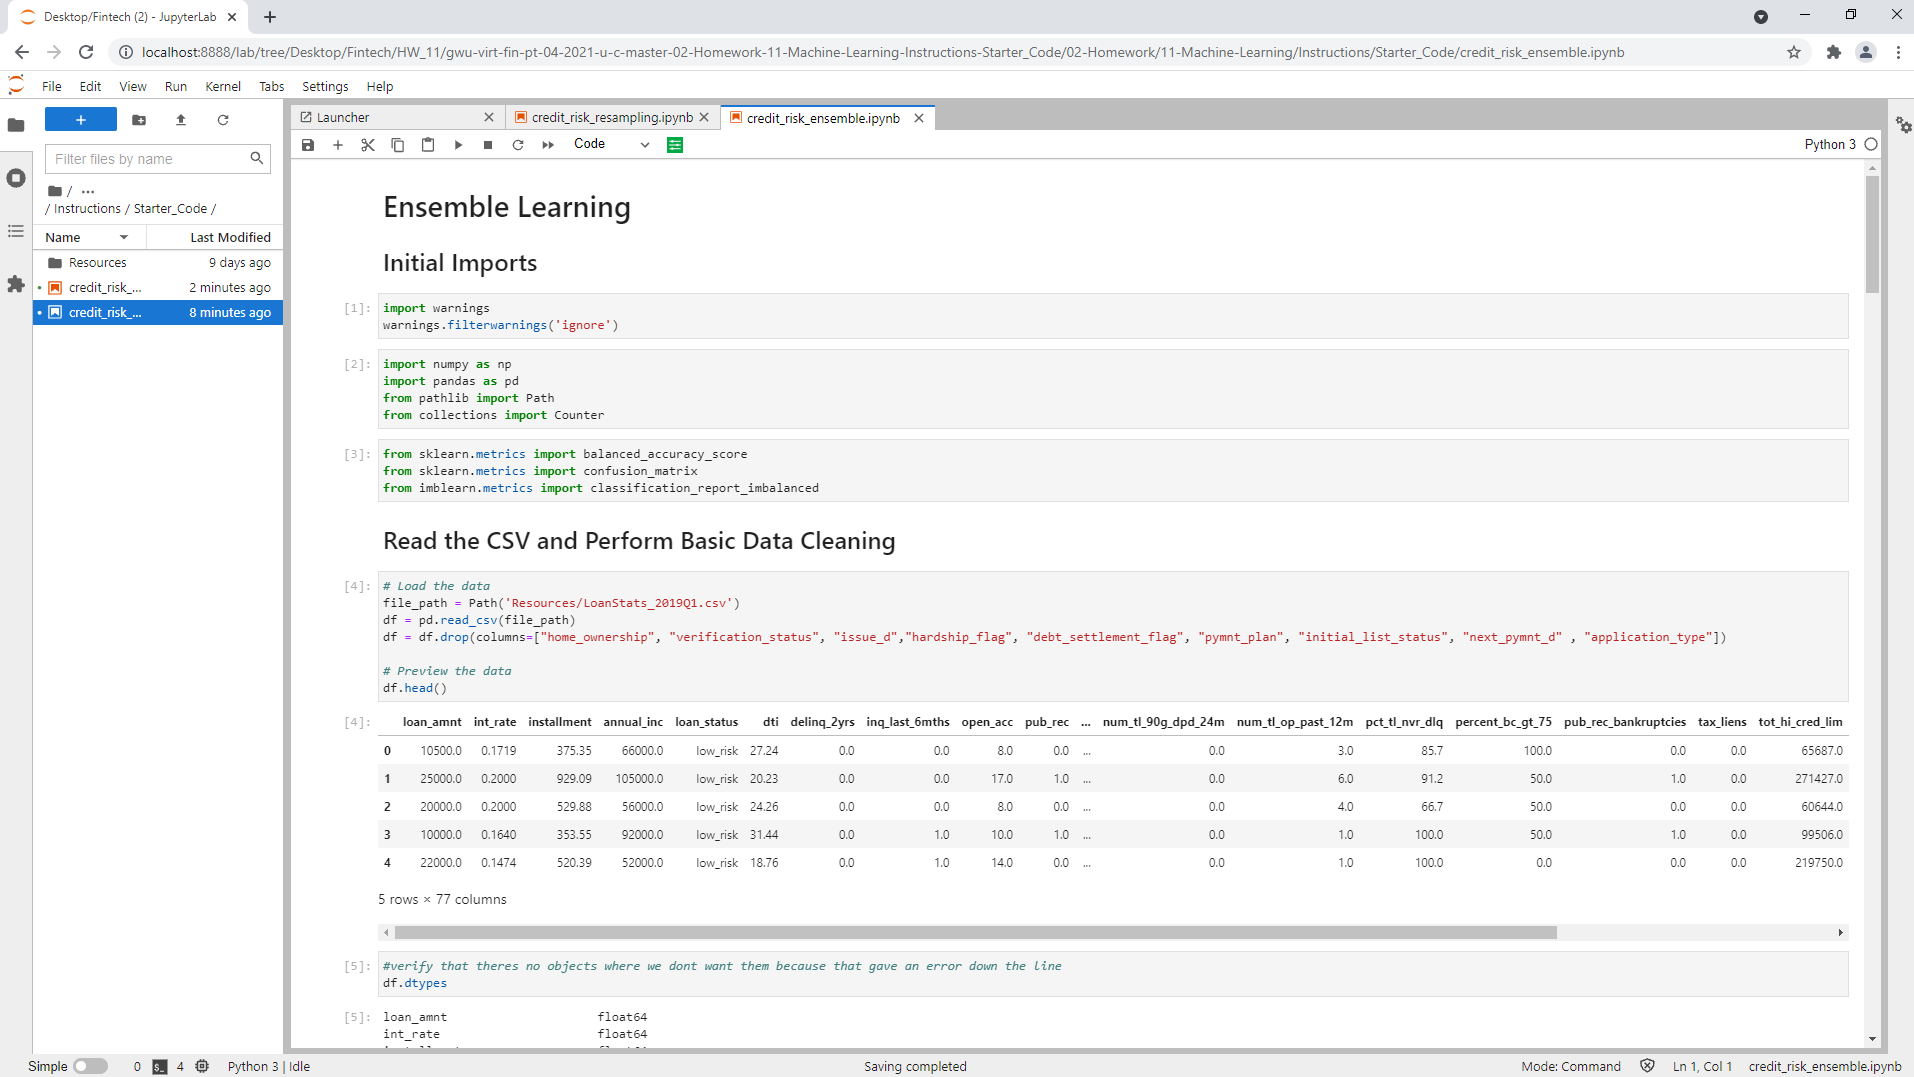Save the notebook with the disk icon
This screenshot has width=1914, height=1077.
point(308,145)
